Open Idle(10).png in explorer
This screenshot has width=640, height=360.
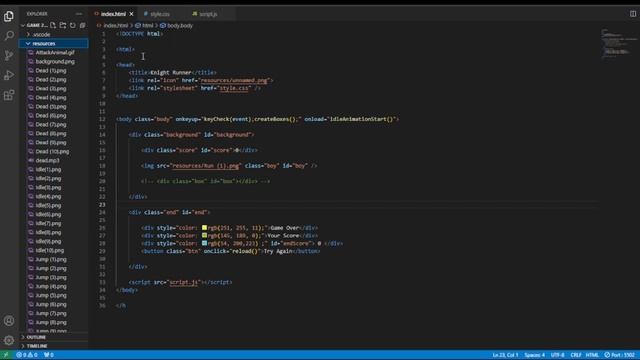[49, 250]
